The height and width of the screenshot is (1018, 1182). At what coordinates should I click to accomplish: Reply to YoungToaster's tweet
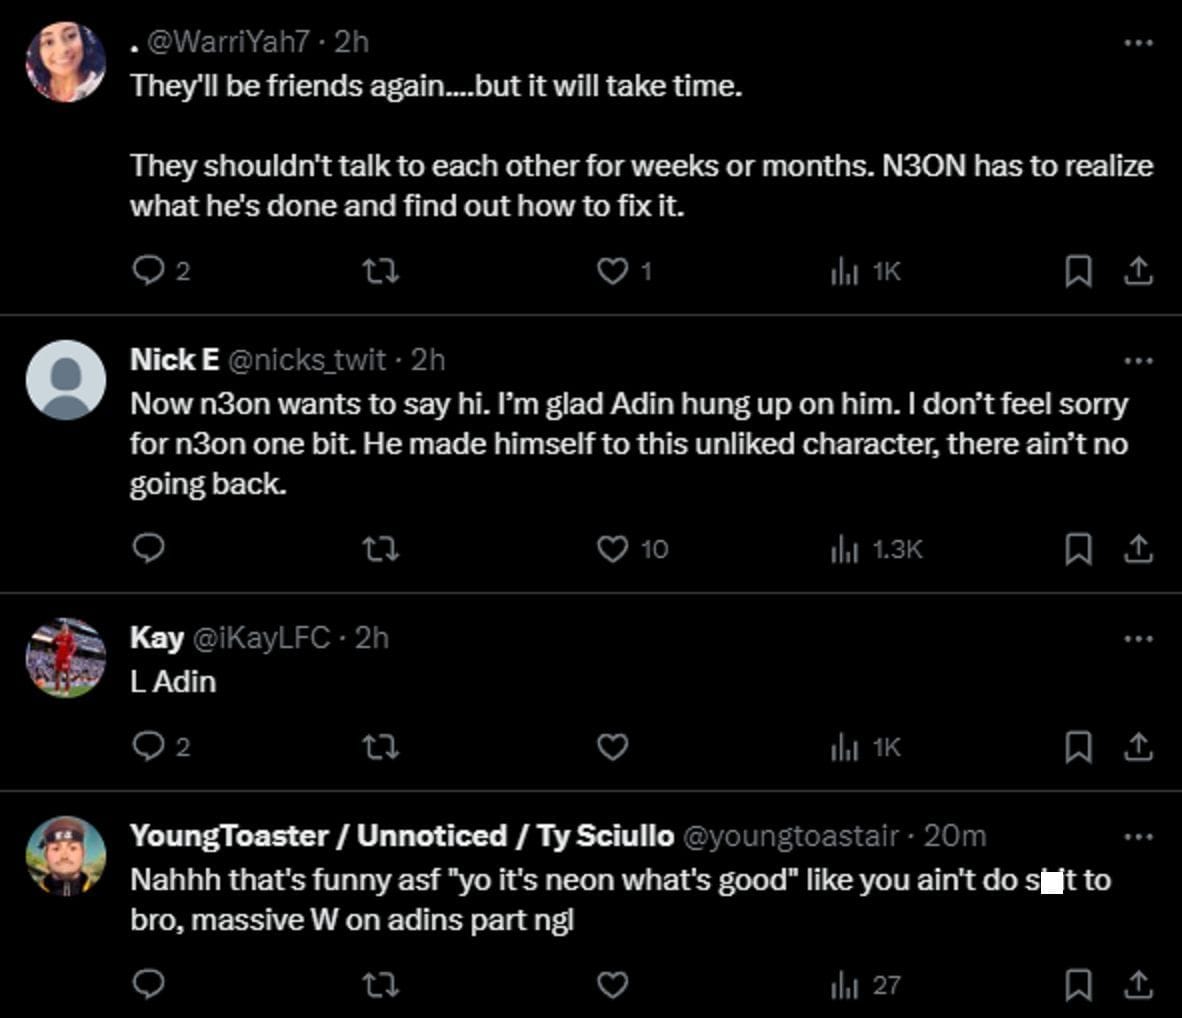[149, 985]
